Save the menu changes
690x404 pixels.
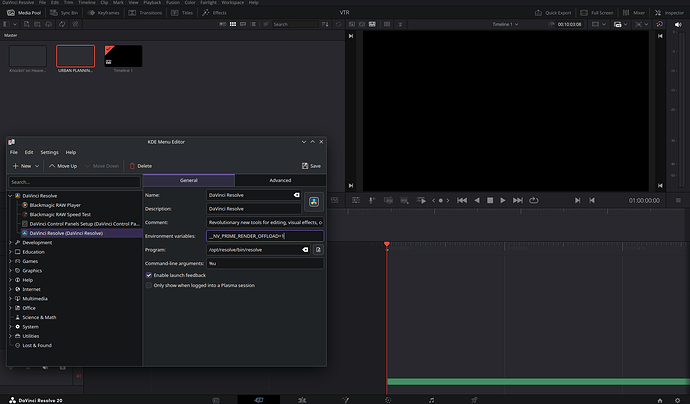(x=311, y=166)
